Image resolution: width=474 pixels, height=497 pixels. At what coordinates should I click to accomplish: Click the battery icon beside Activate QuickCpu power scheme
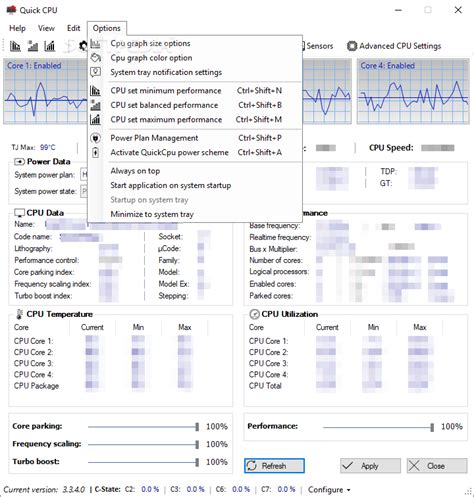(x=95, y=153)
